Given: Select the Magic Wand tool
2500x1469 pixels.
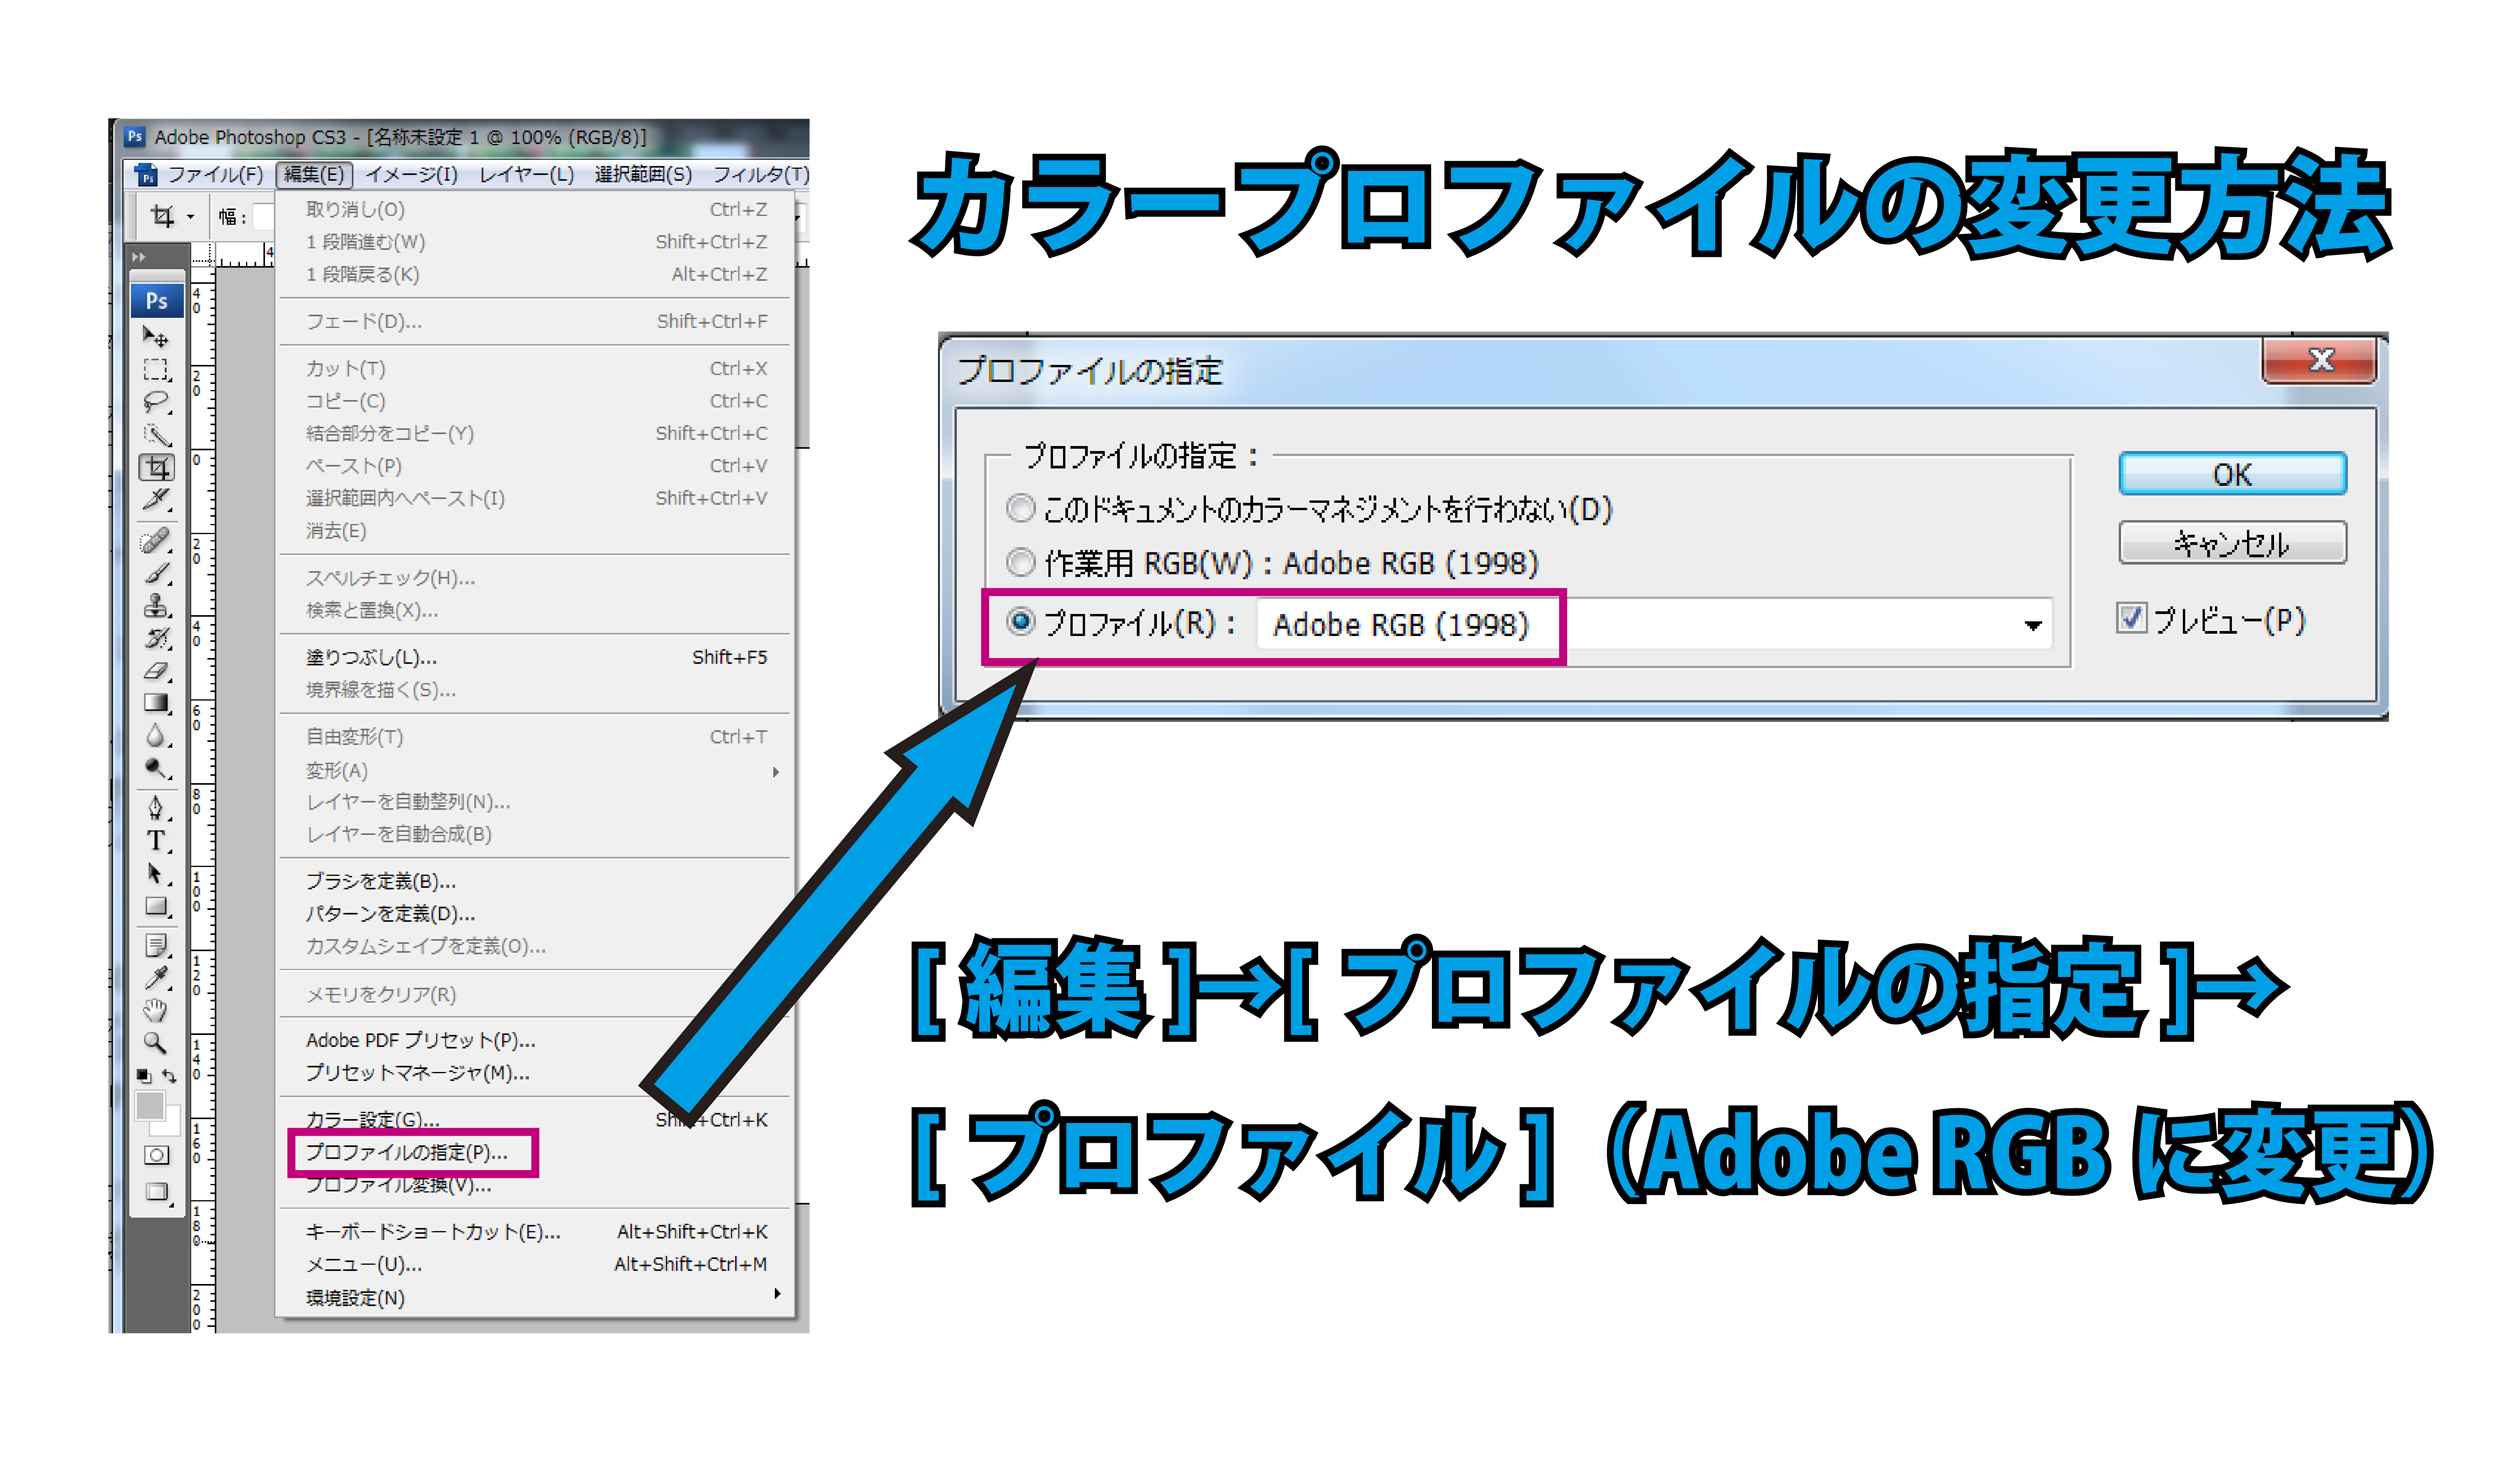Looking at the screenshot, I should click(x=155, y=435).
